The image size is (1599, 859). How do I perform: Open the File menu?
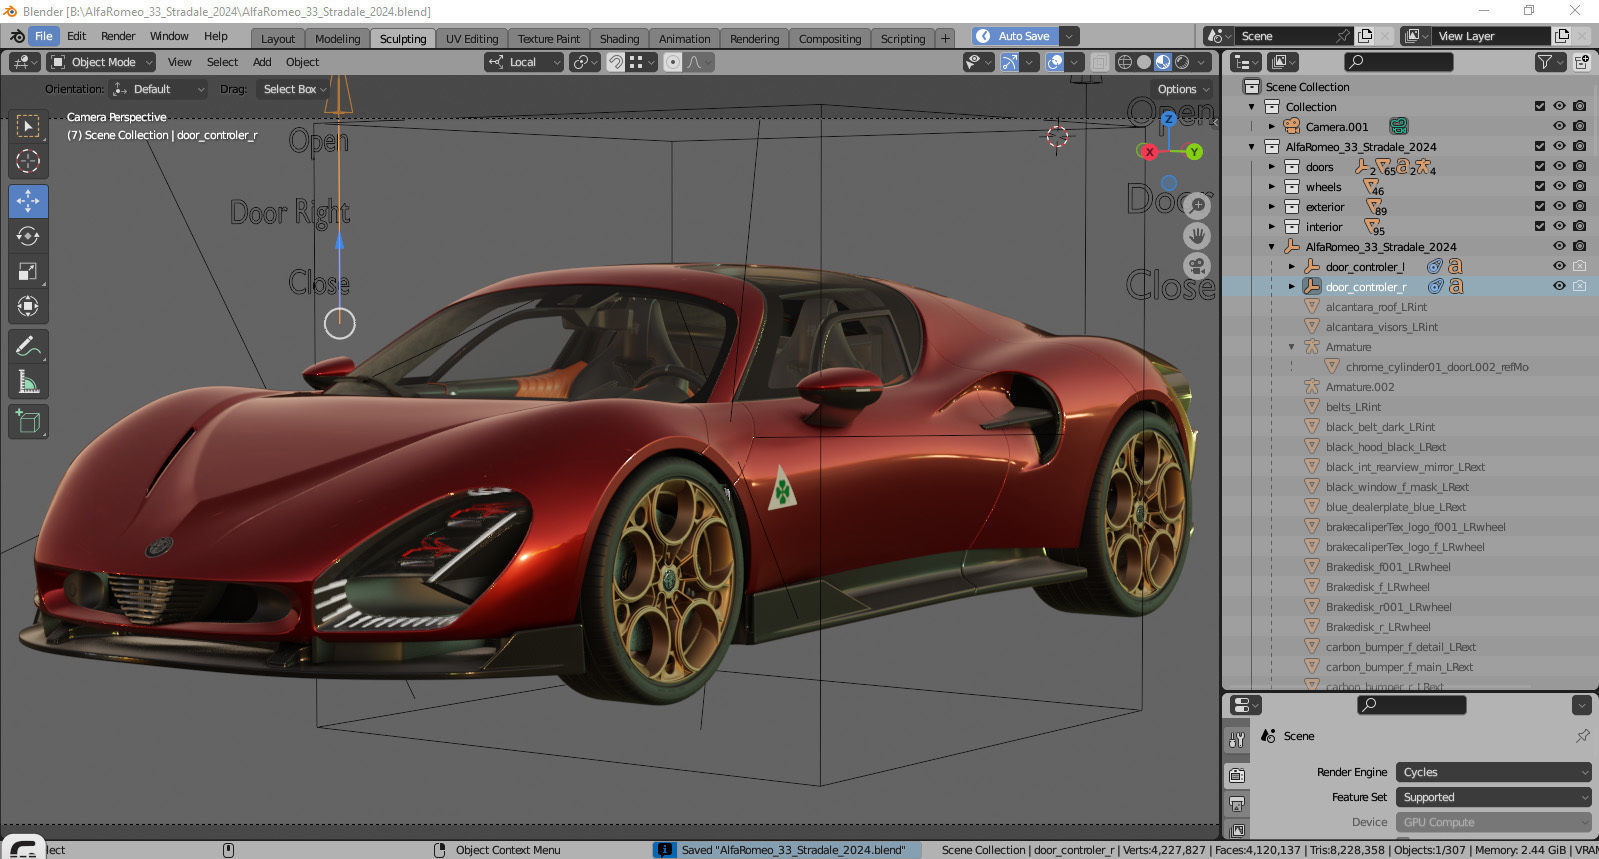coord(44,36)
